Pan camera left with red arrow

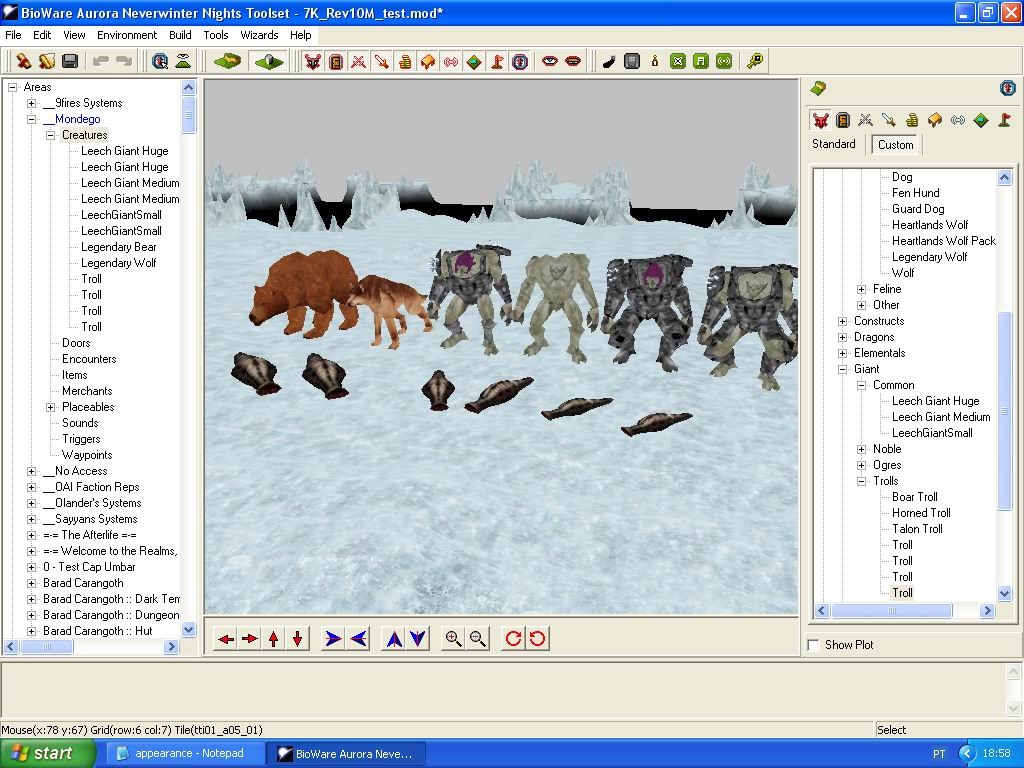click(x=226, y=638)
